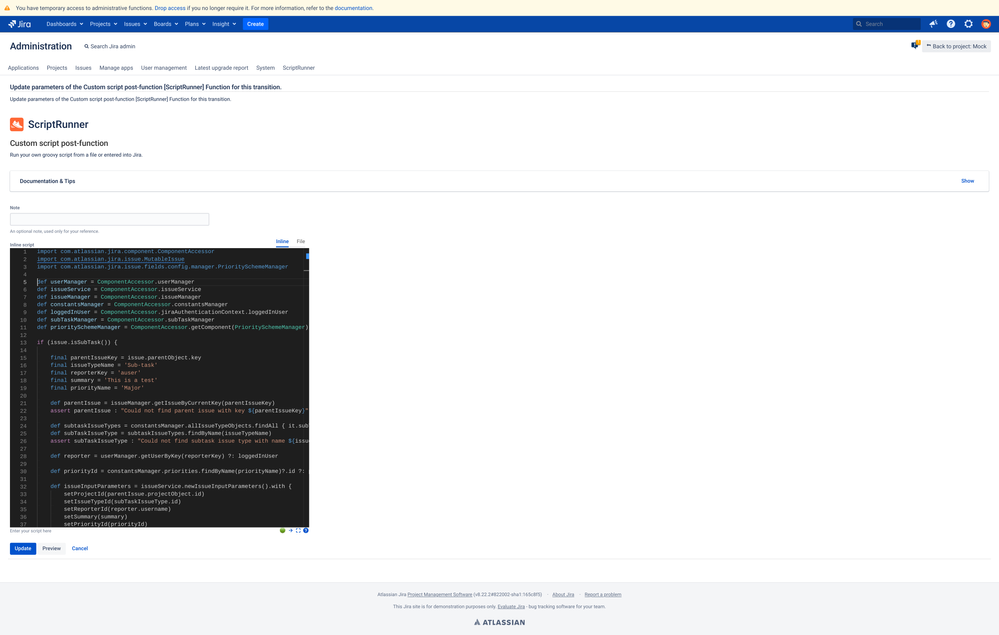Viewport: 999px width, 635px height.
Task: Focus the header Search field
Action: [x=887, y=24]
